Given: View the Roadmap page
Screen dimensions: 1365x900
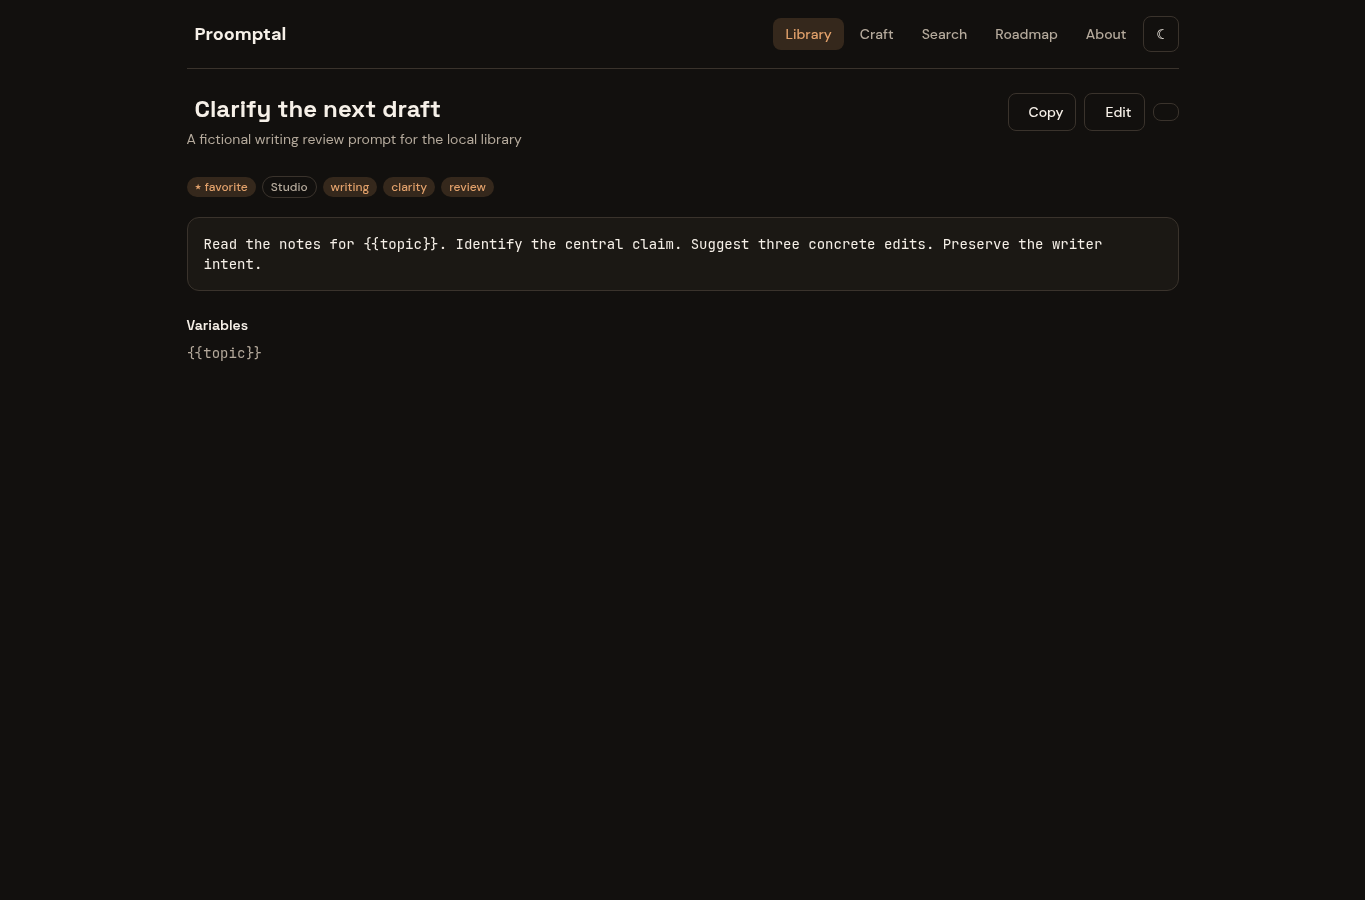Looking at the screenshot, I should pos(1026,34).
